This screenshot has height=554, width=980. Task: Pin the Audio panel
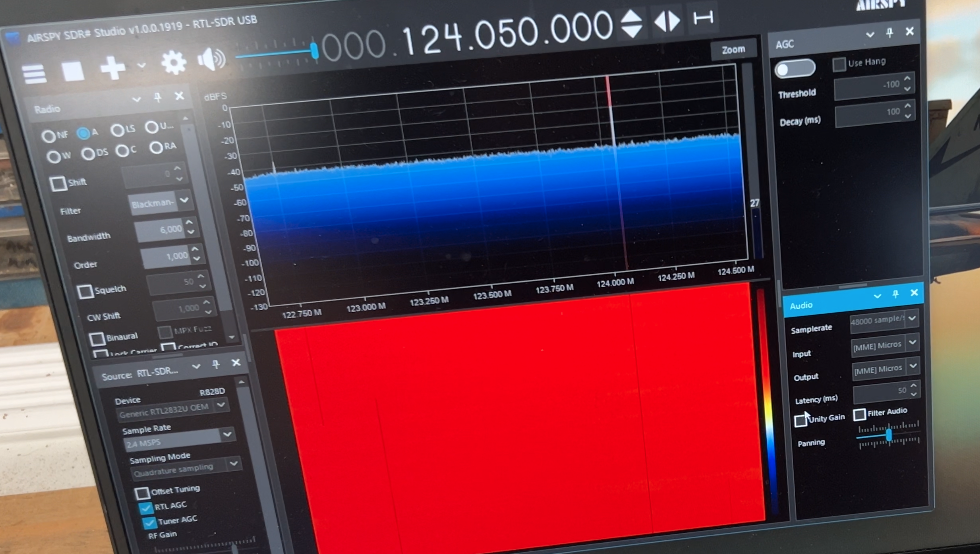tap(895, 294)
